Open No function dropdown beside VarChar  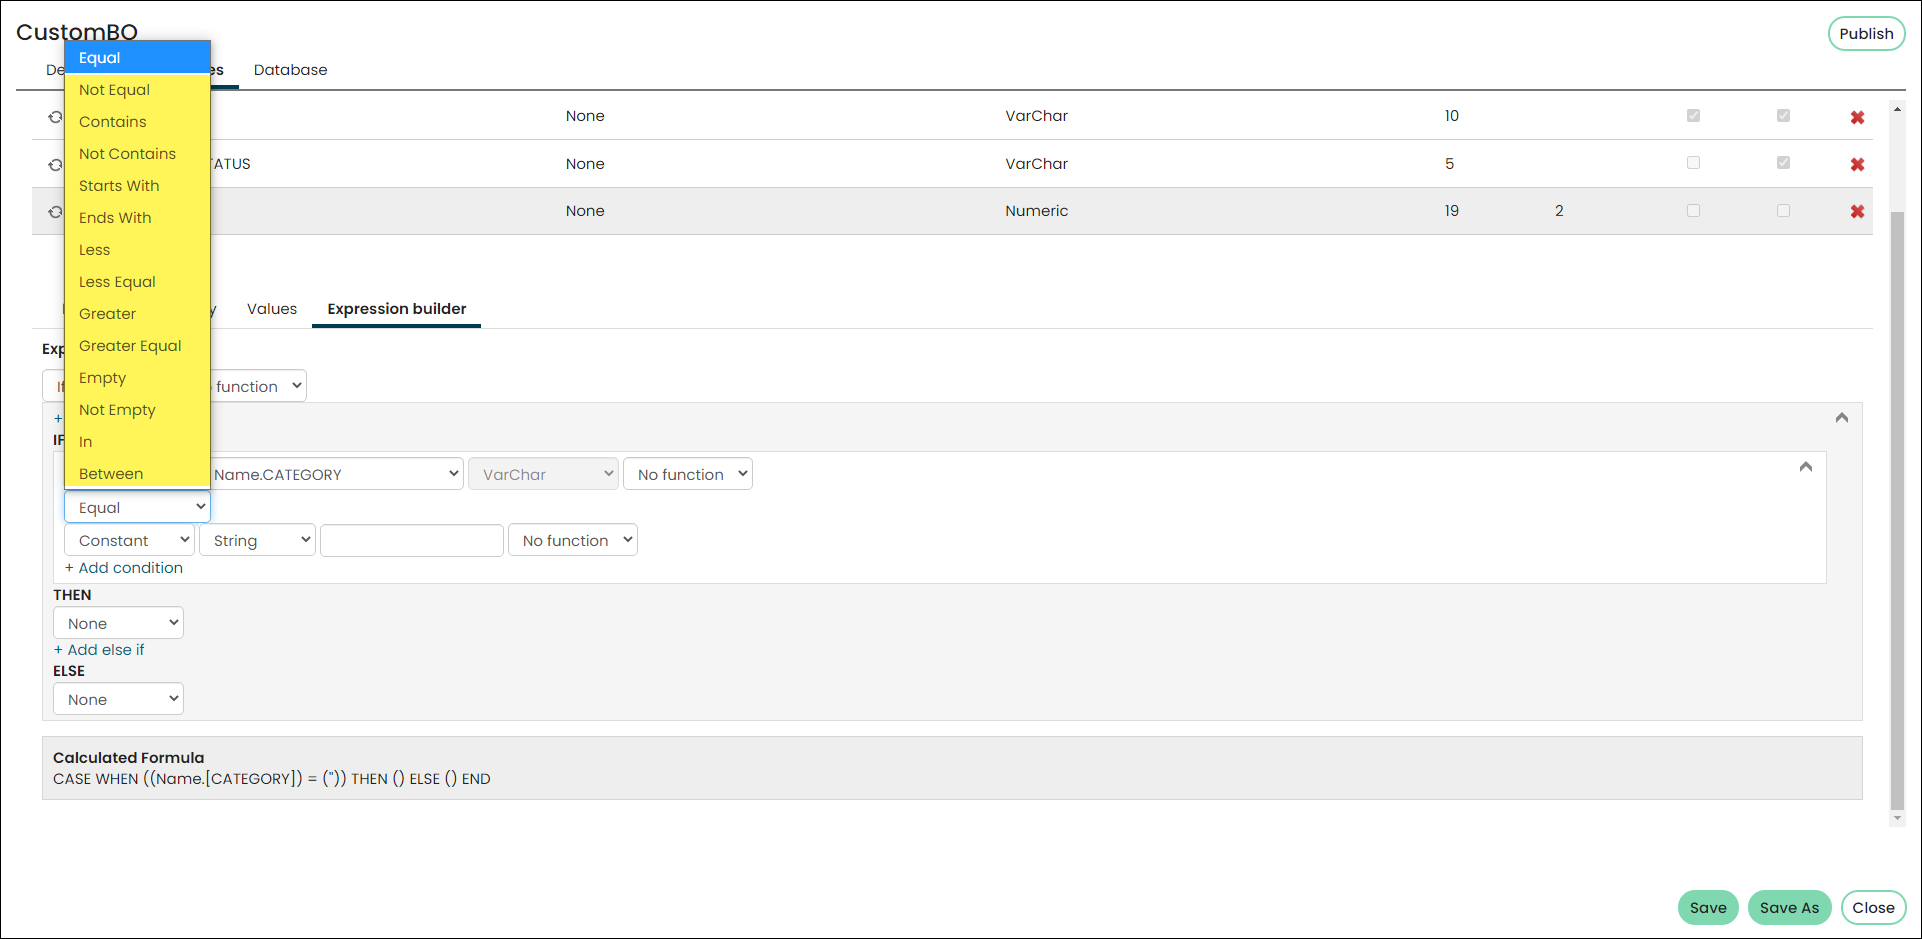688,474
